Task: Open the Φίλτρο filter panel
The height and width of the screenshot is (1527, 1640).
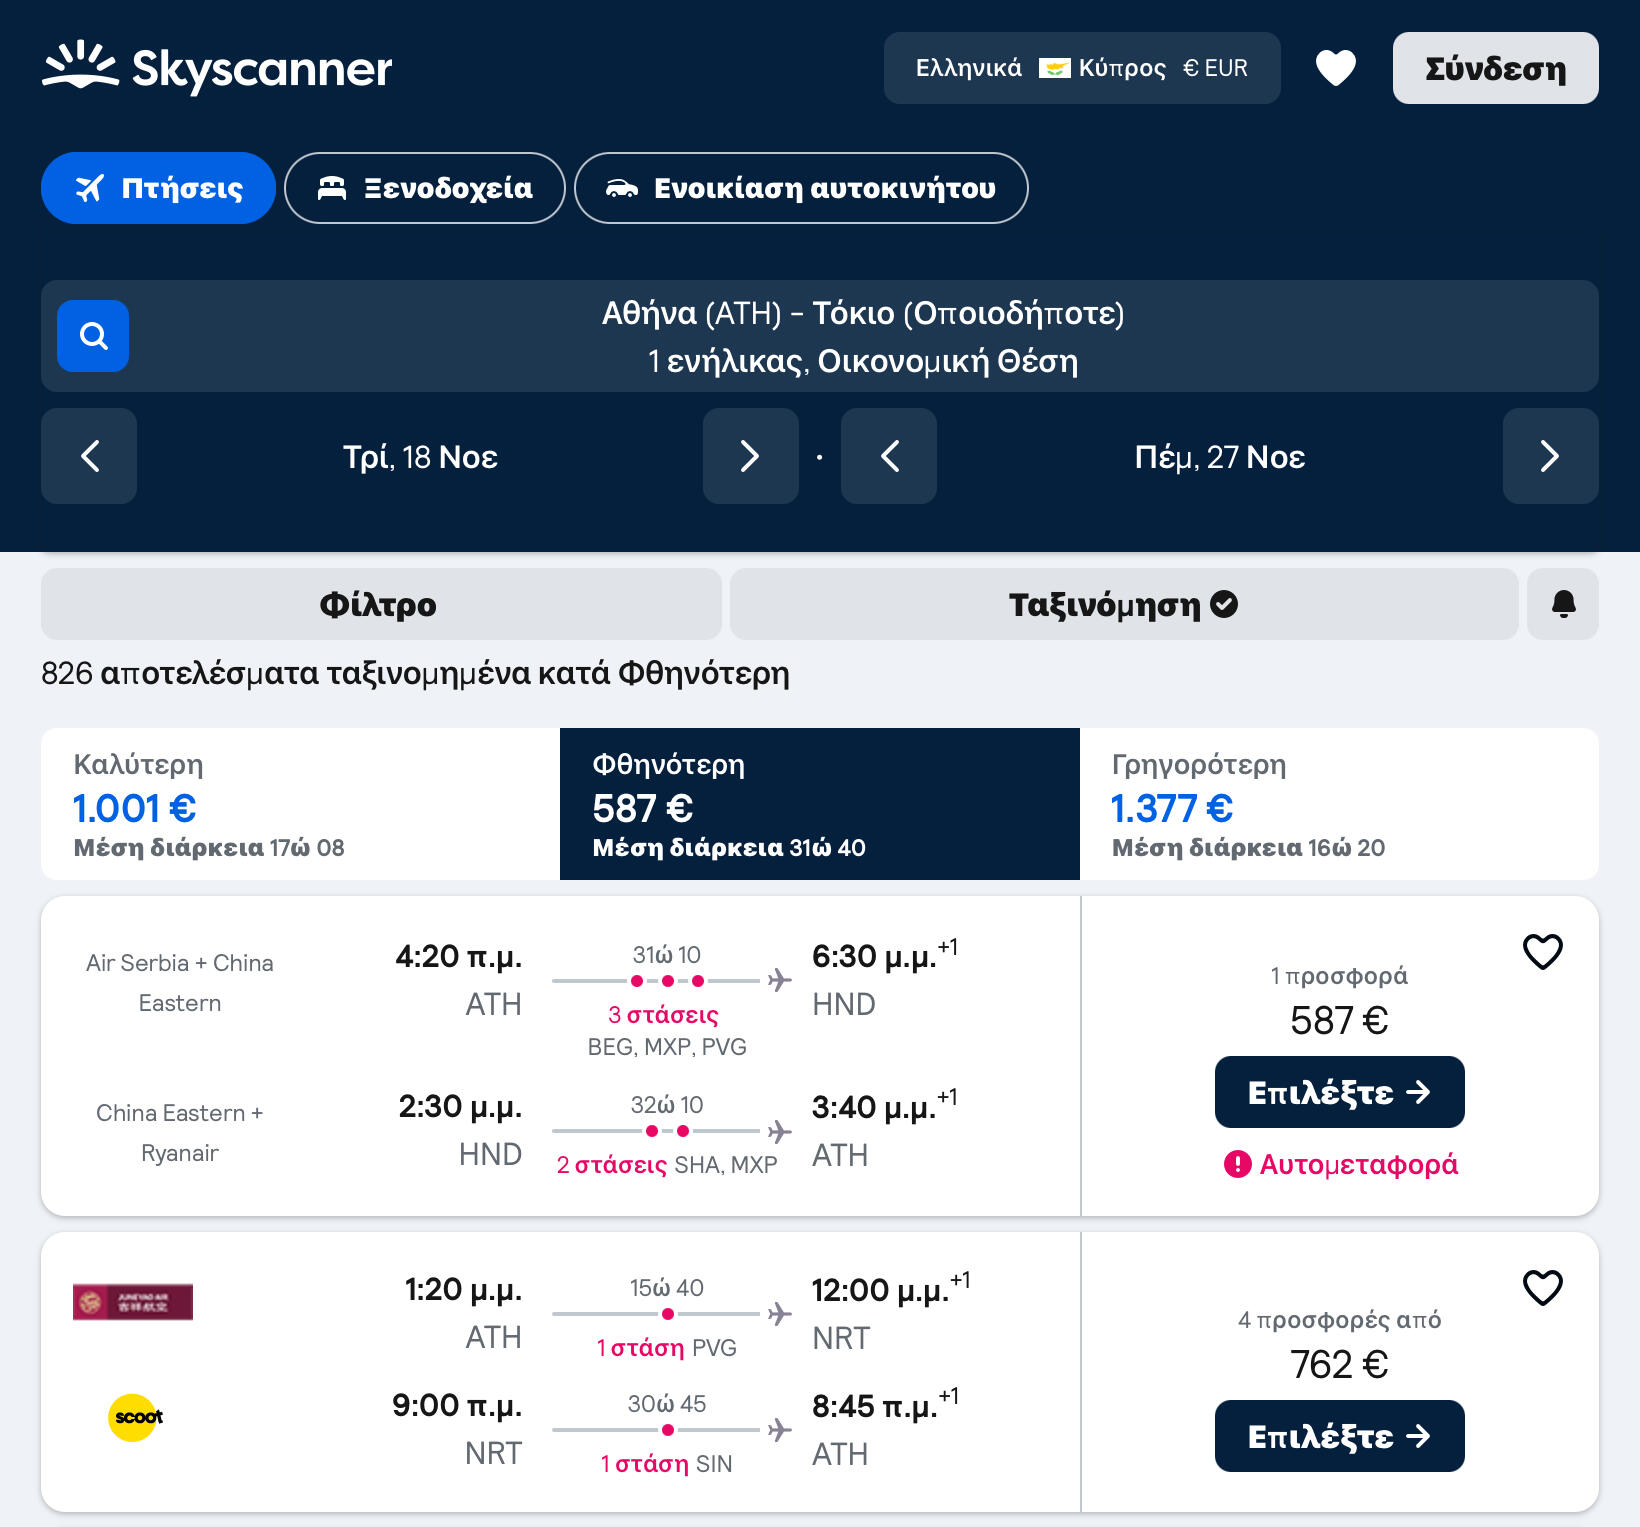Action: coord(380,604)
